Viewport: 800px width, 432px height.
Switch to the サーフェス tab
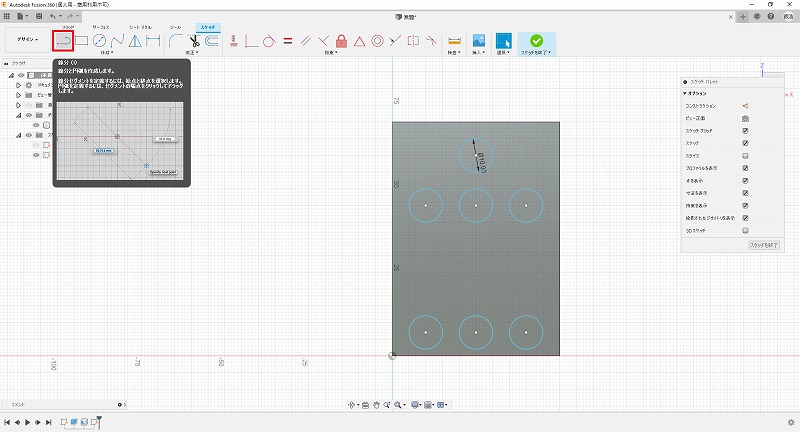pyautogui.click(x=101, y=27)
